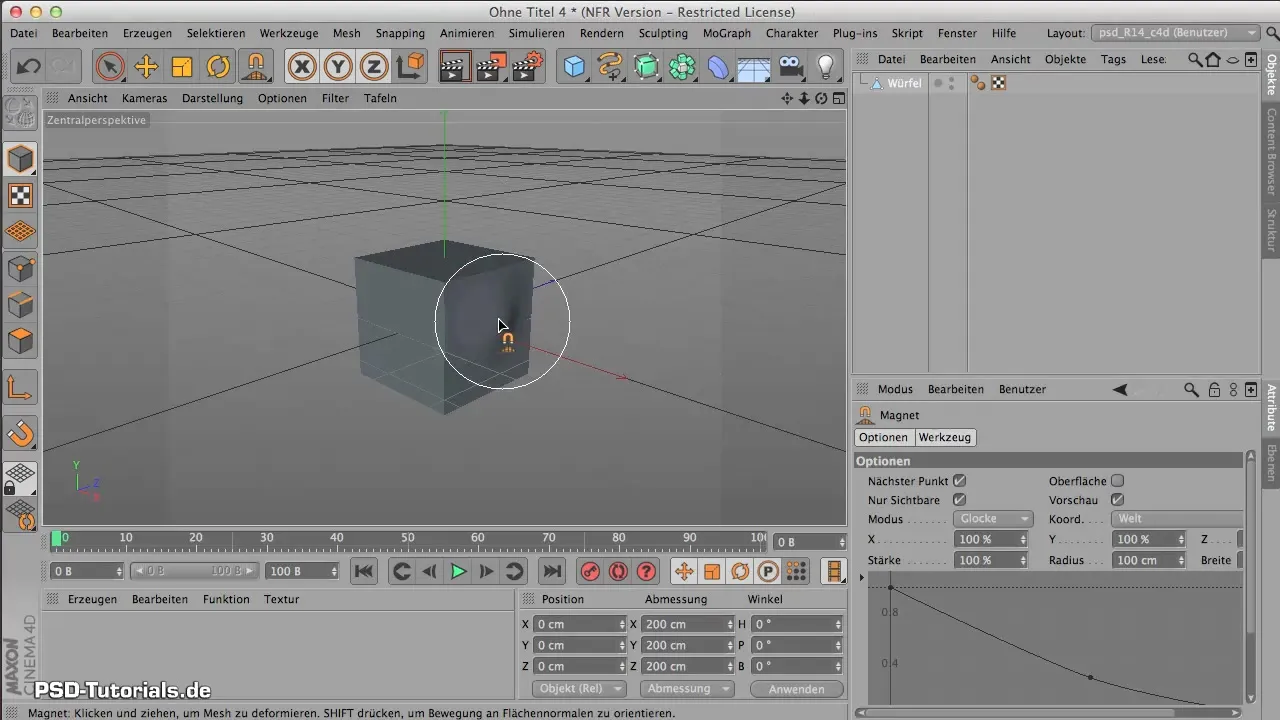This screenshot has height=720, width=1280.
Task: Open Objekt (Rel) dropdown
Action: coord(581,689)
